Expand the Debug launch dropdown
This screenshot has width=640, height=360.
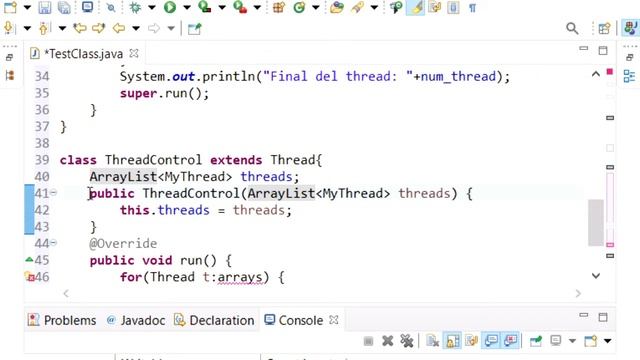coord(151,7)
